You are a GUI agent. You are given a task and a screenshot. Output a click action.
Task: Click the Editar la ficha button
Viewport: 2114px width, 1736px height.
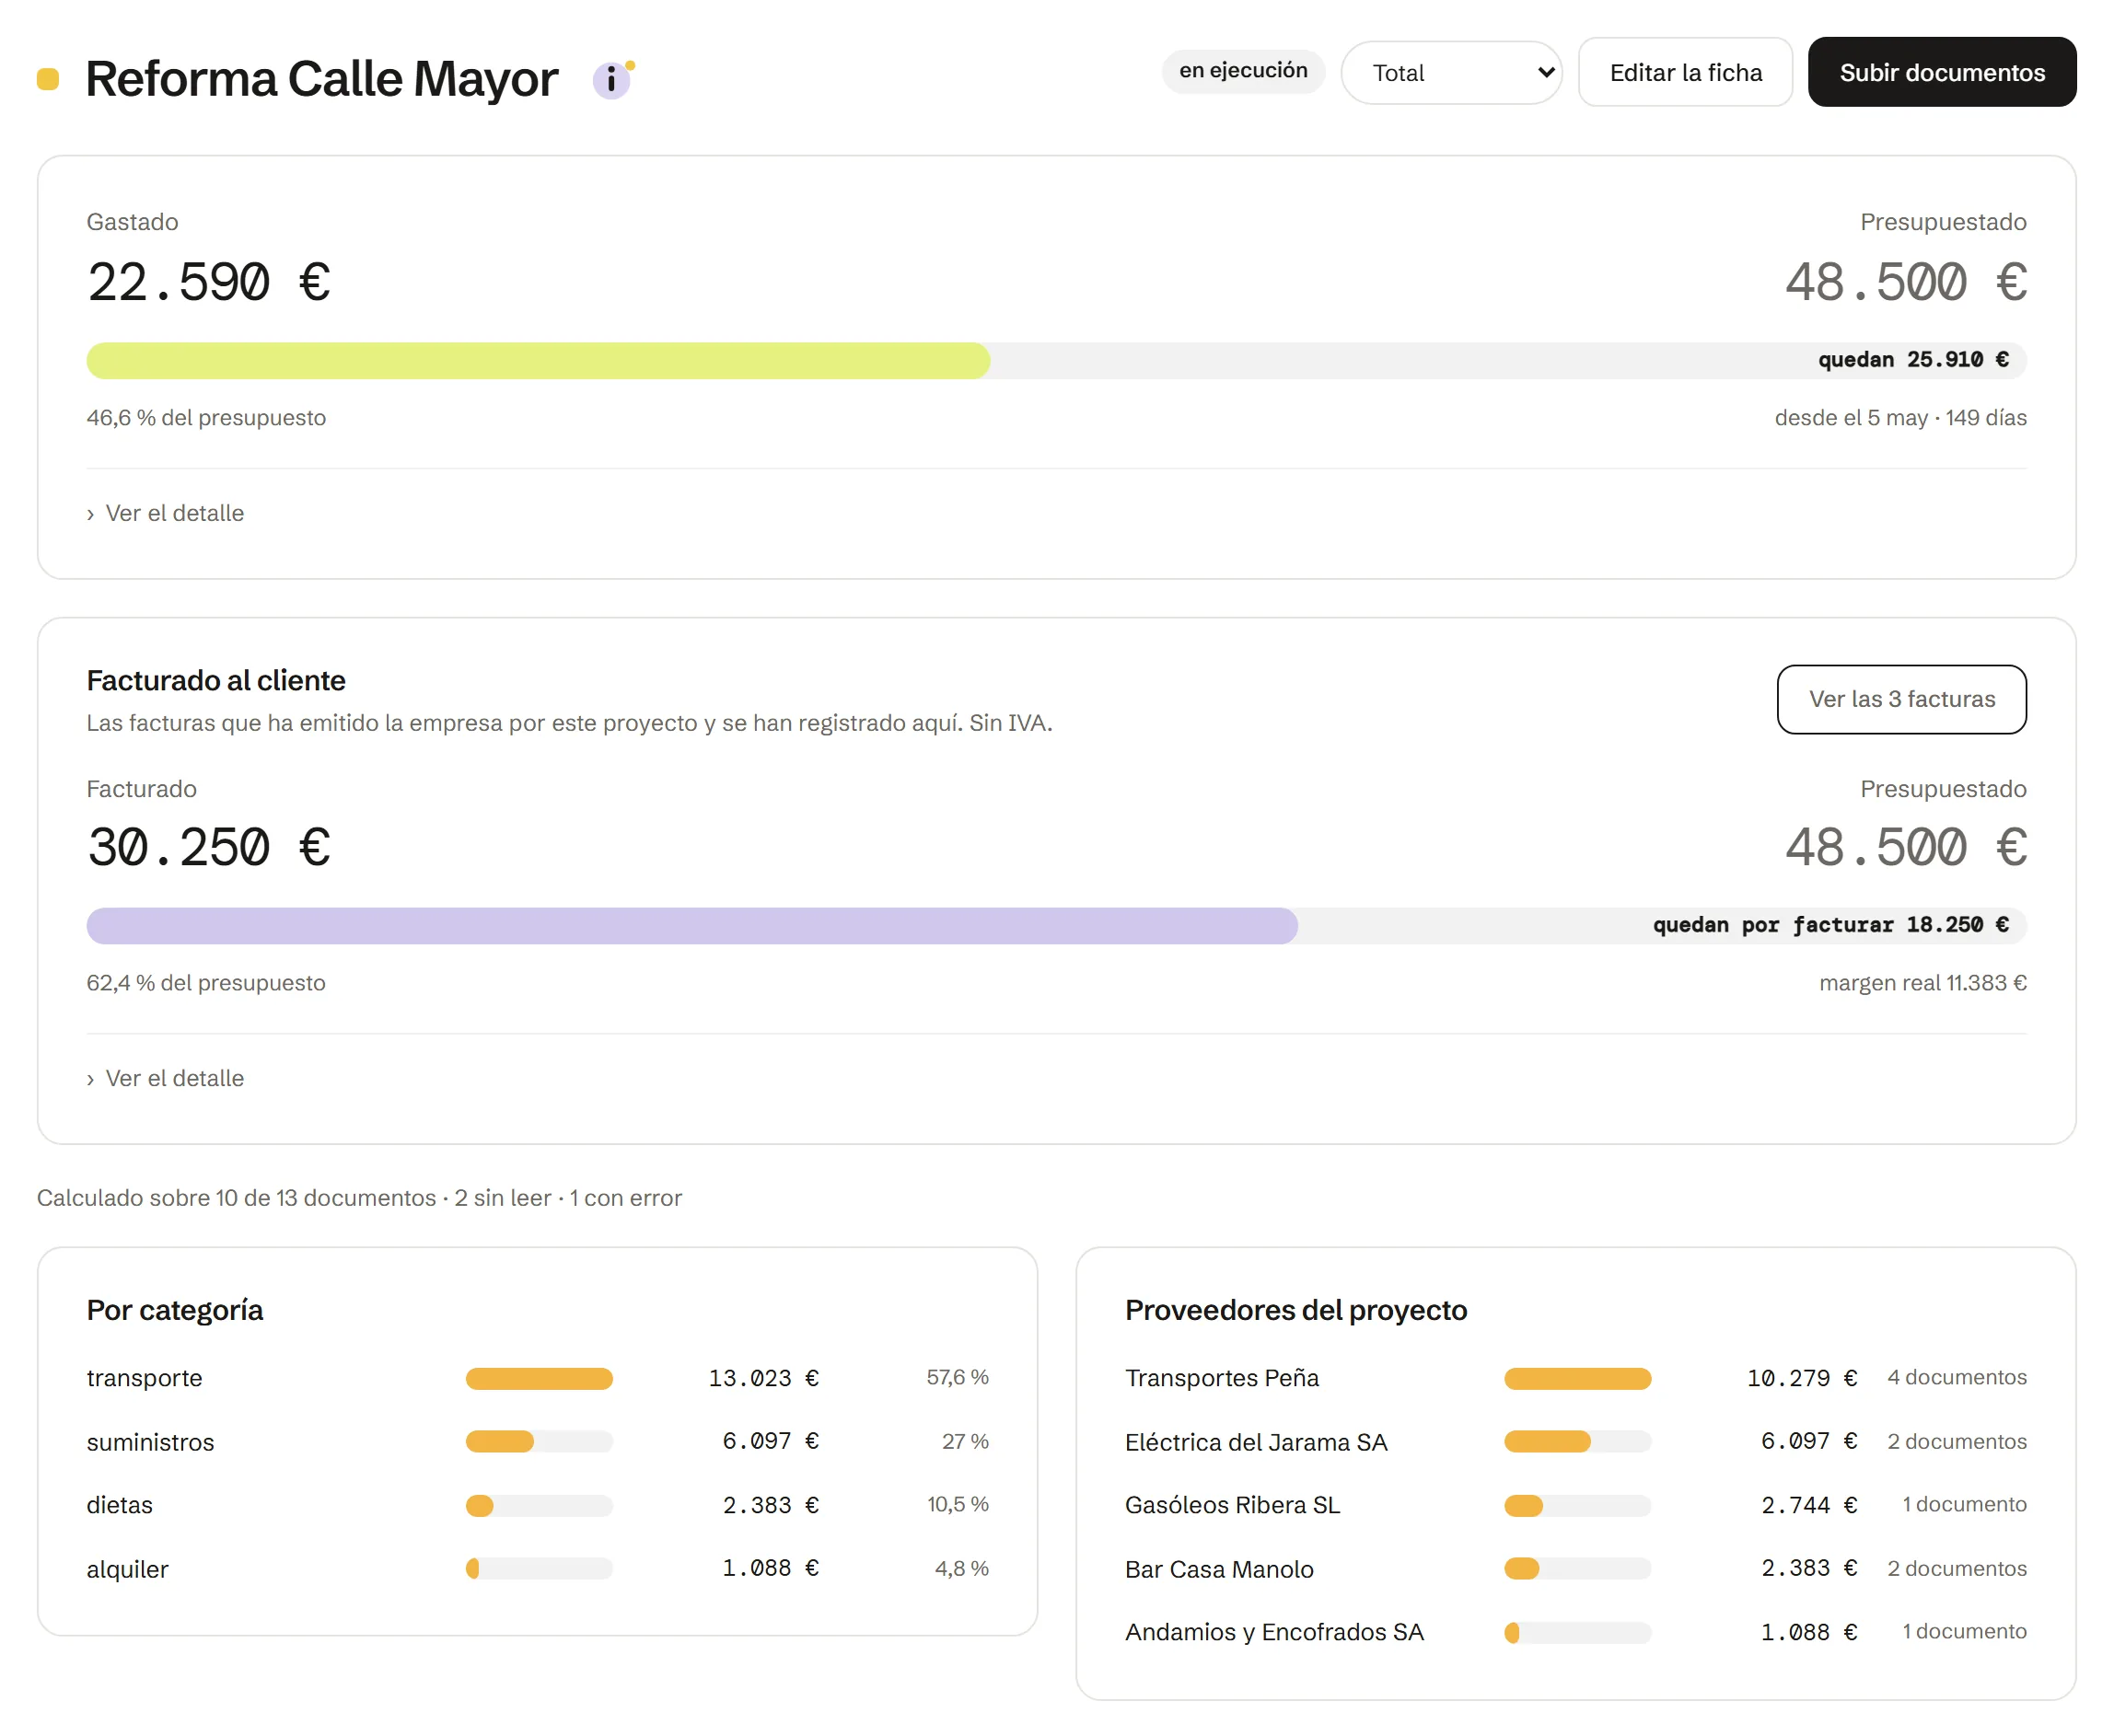[1685, 73]
